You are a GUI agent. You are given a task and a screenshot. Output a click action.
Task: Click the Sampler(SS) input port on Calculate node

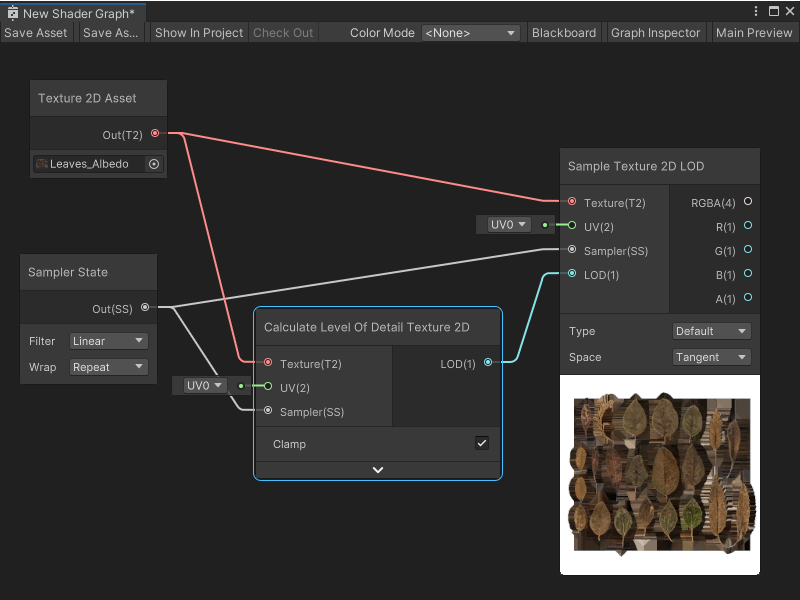268,411
